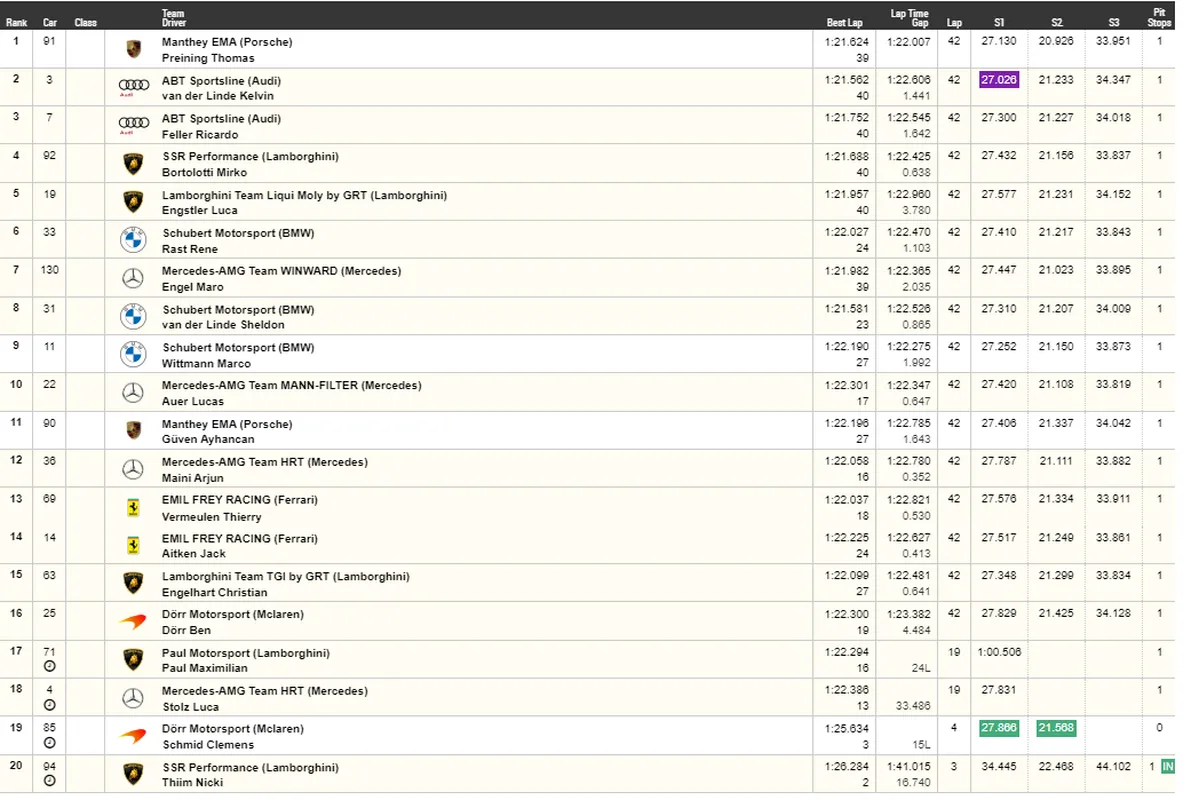
Task: Click the S1 column header
Action: pos(998,22)
